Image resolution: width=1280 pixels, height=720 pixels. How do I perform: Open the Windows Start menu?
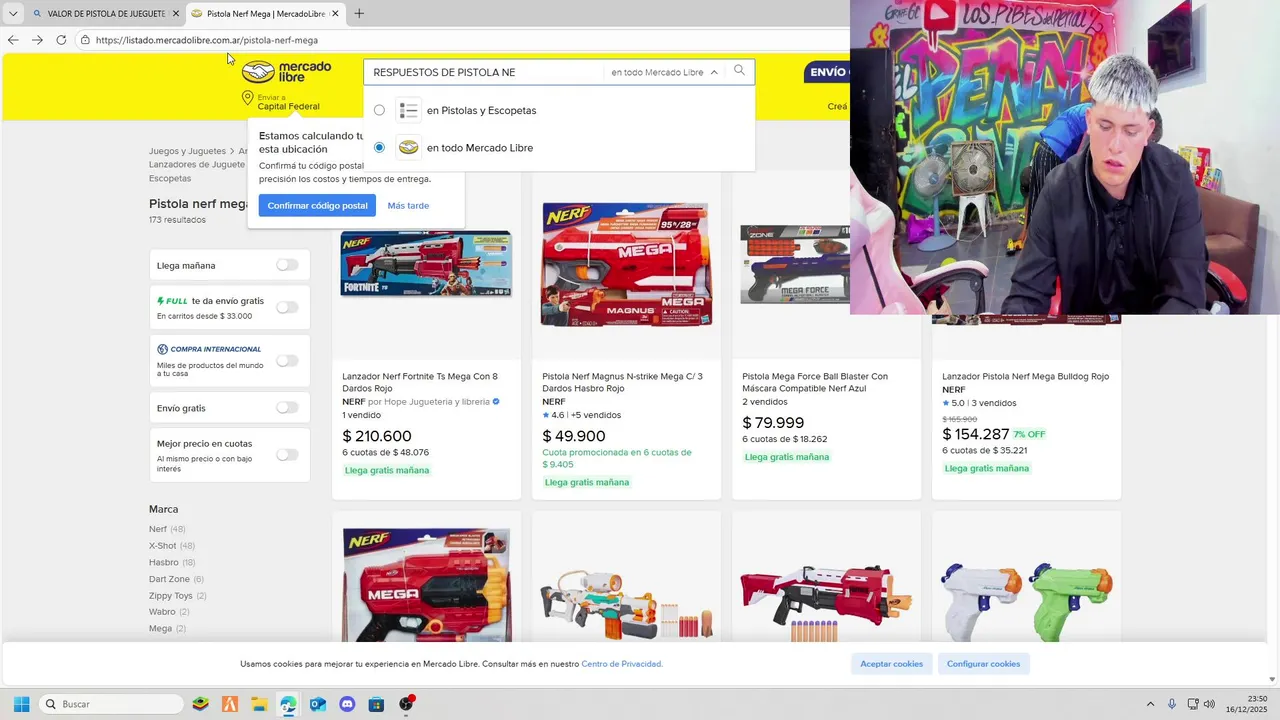[x=21, y=704]
